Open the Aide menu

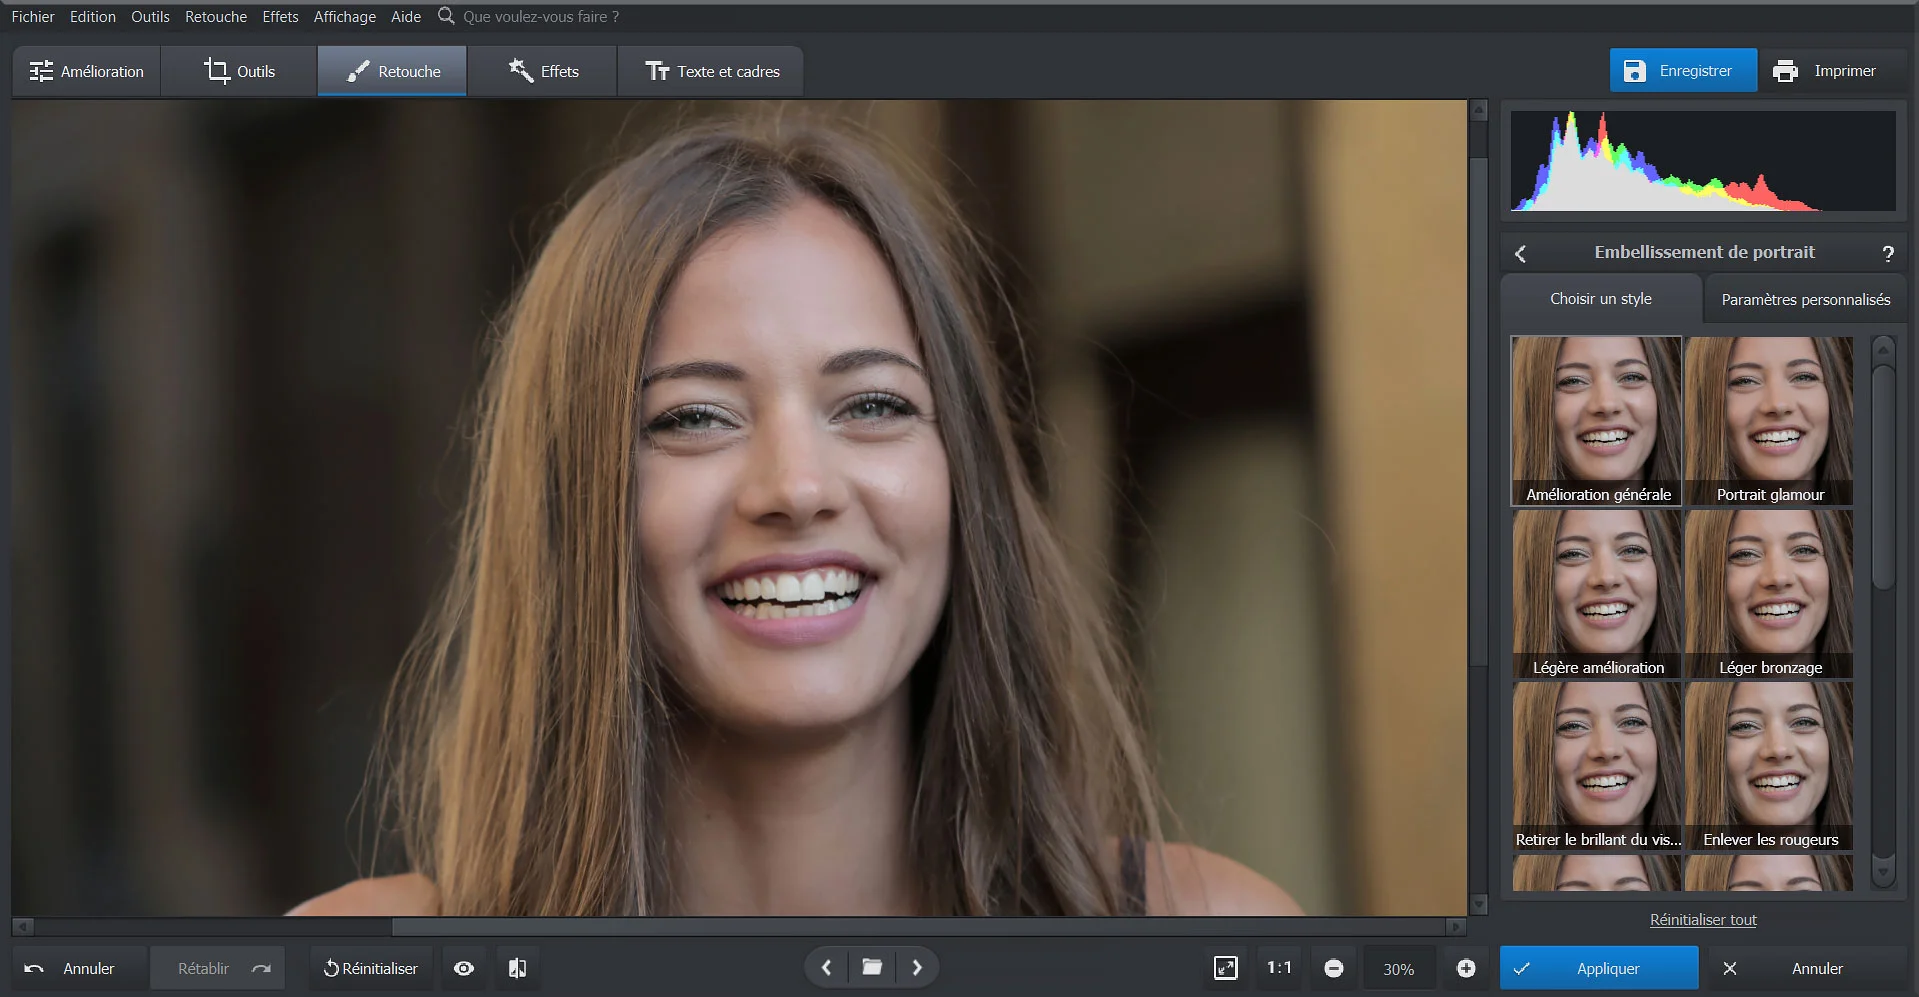coord(406,17)
